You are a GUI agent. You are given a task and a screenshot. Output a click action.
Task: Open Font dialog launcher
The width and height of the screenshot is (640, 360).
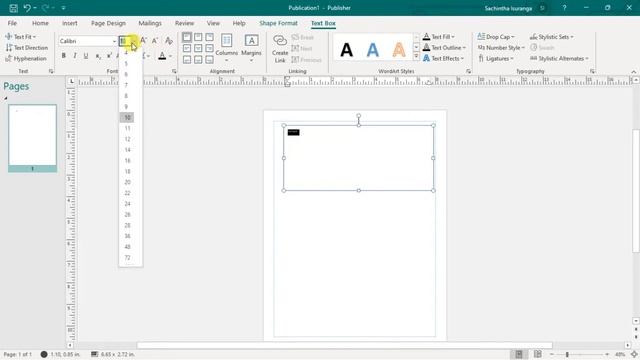(174, 71)
